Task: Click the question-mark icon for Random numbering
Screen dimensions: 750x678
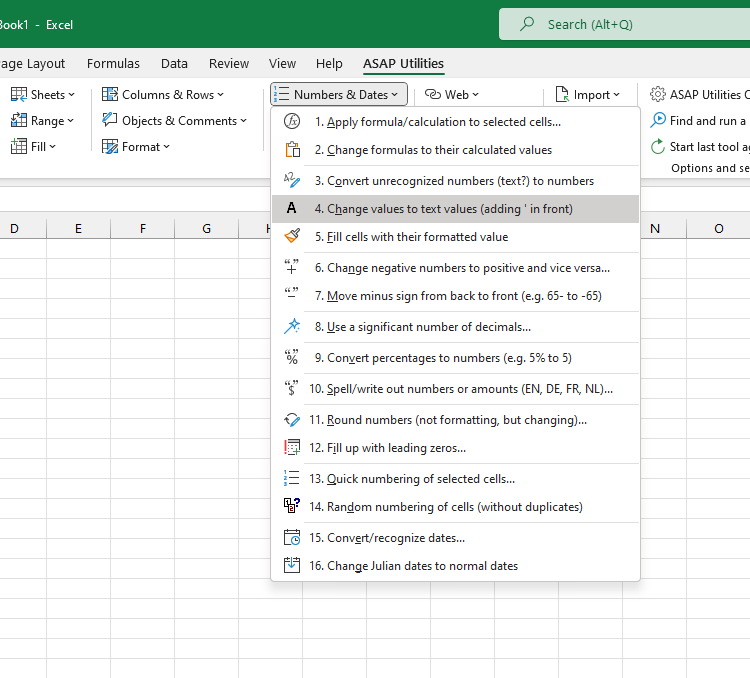Action: click(292, 506)
